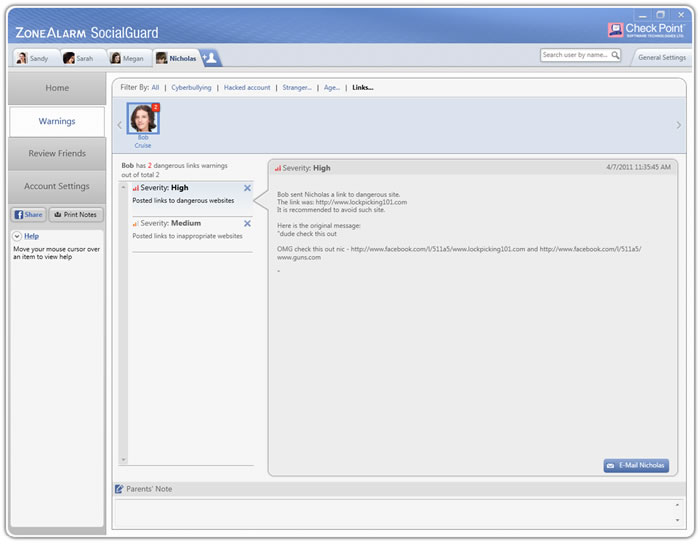Click the 'Severity: Medium' warning heading

click(x=171, y=223)
